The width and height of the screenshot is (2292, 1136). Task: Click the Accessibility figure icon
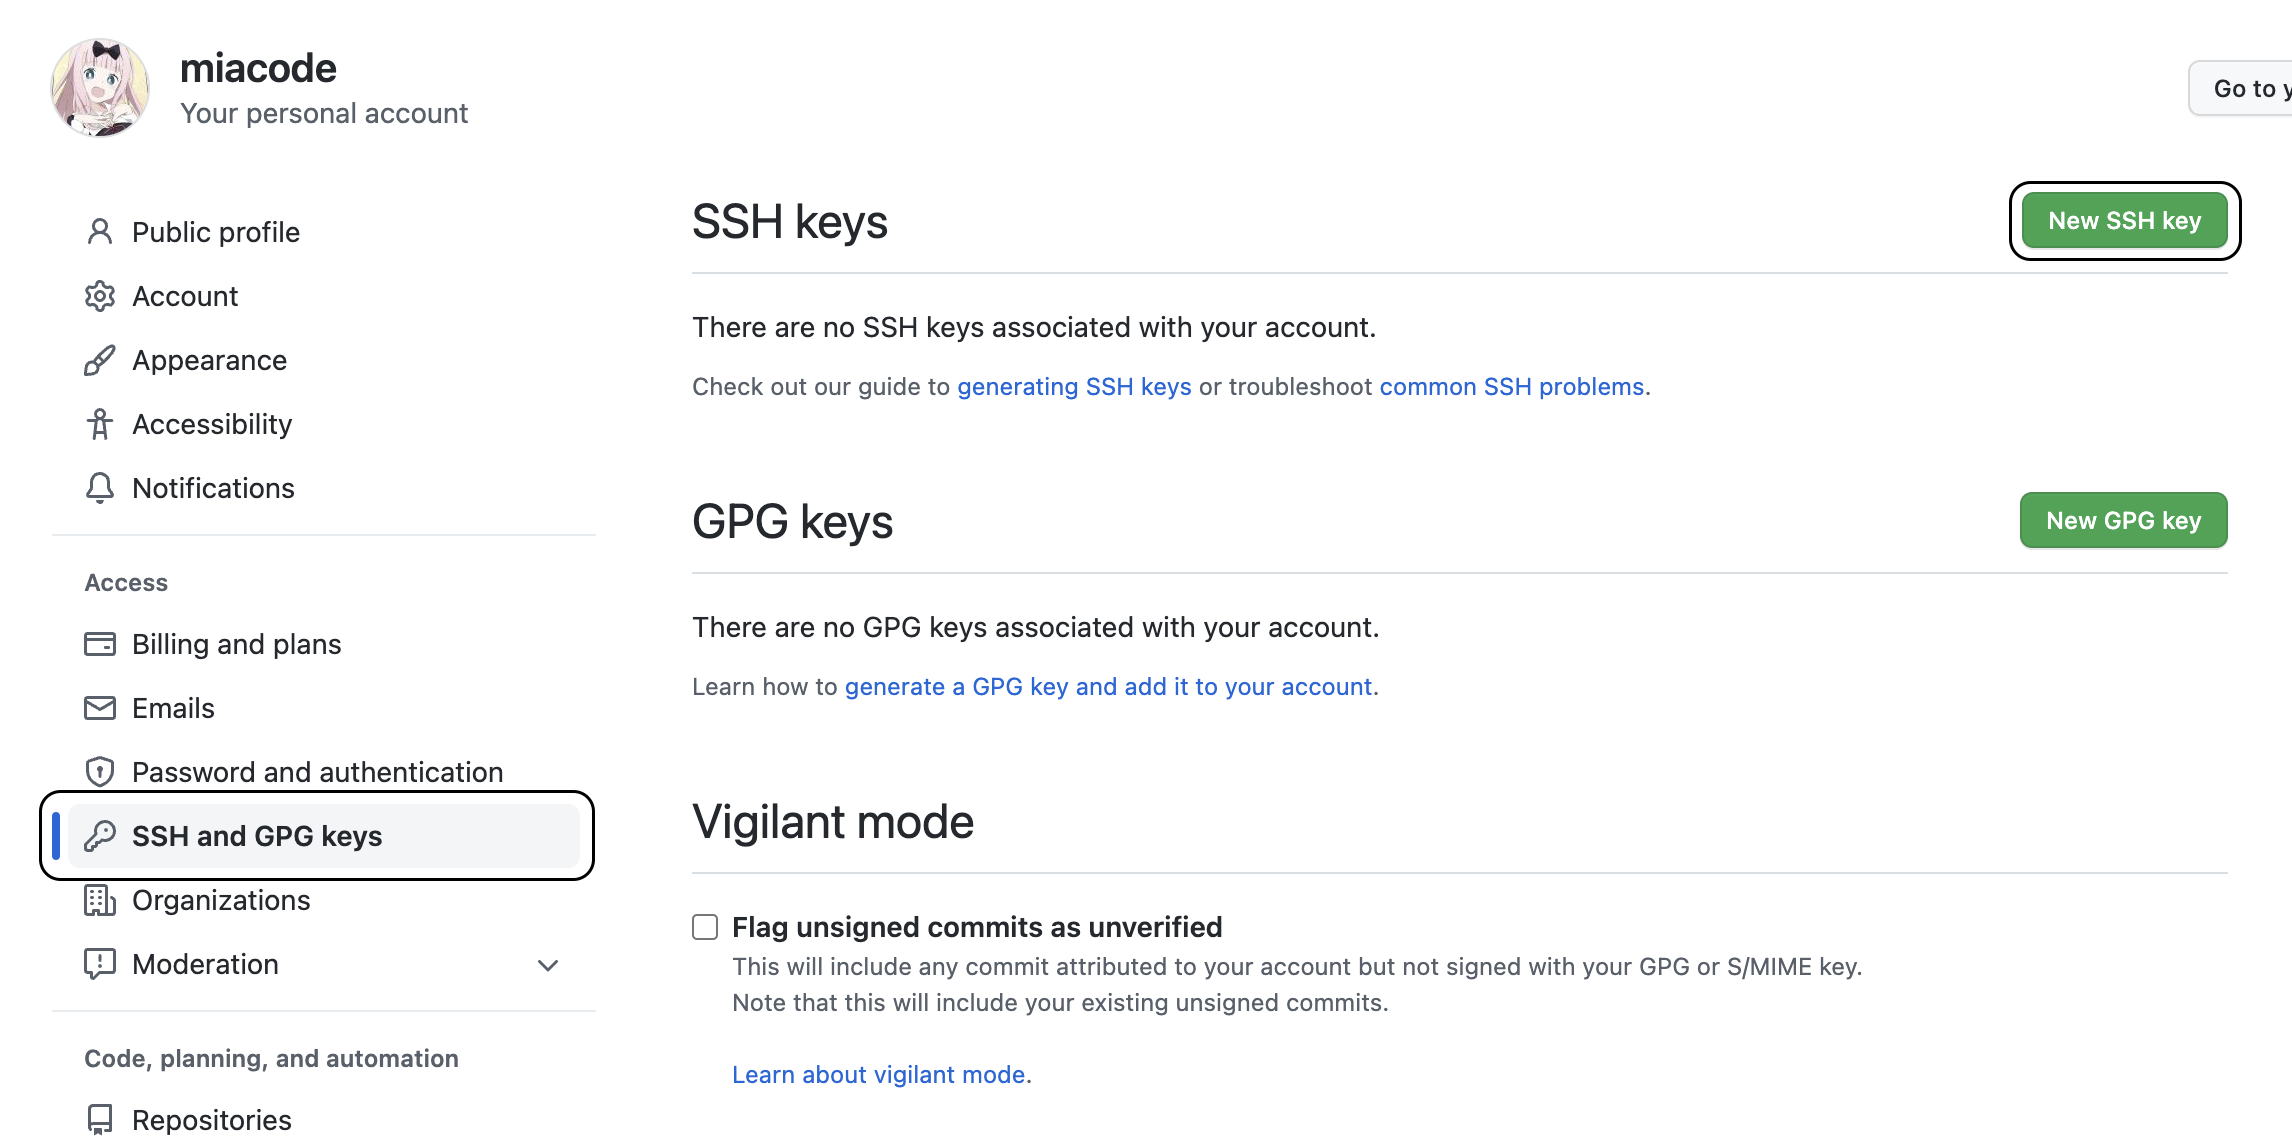[x=100, y=424]
